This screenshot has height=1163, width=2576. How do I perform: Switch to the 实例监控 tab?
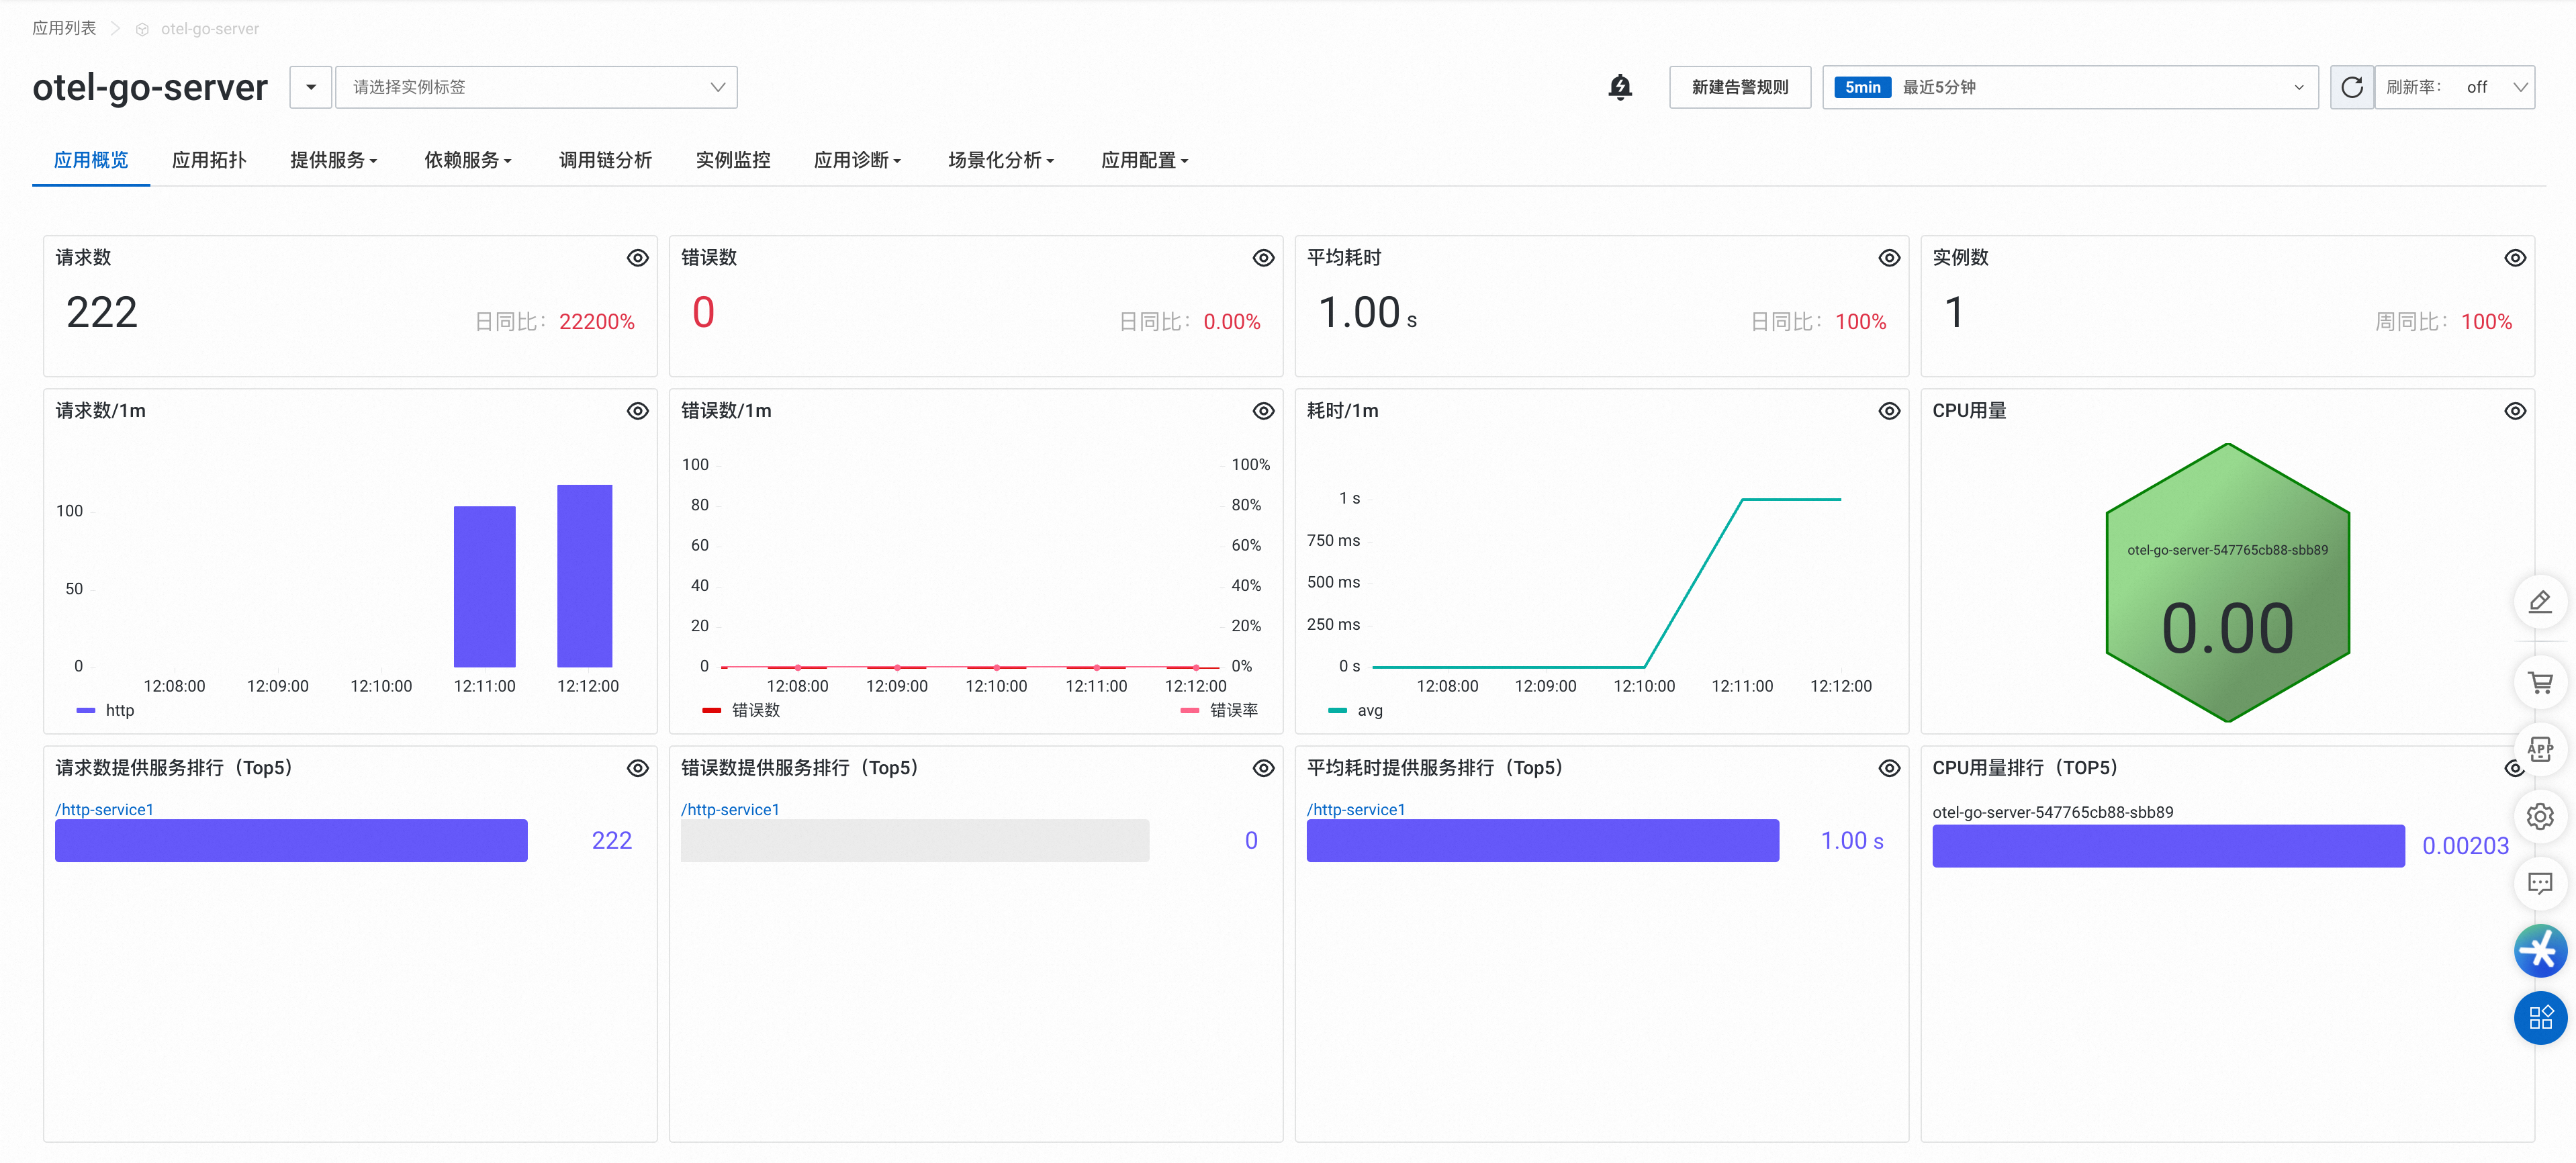pos(733,160)
